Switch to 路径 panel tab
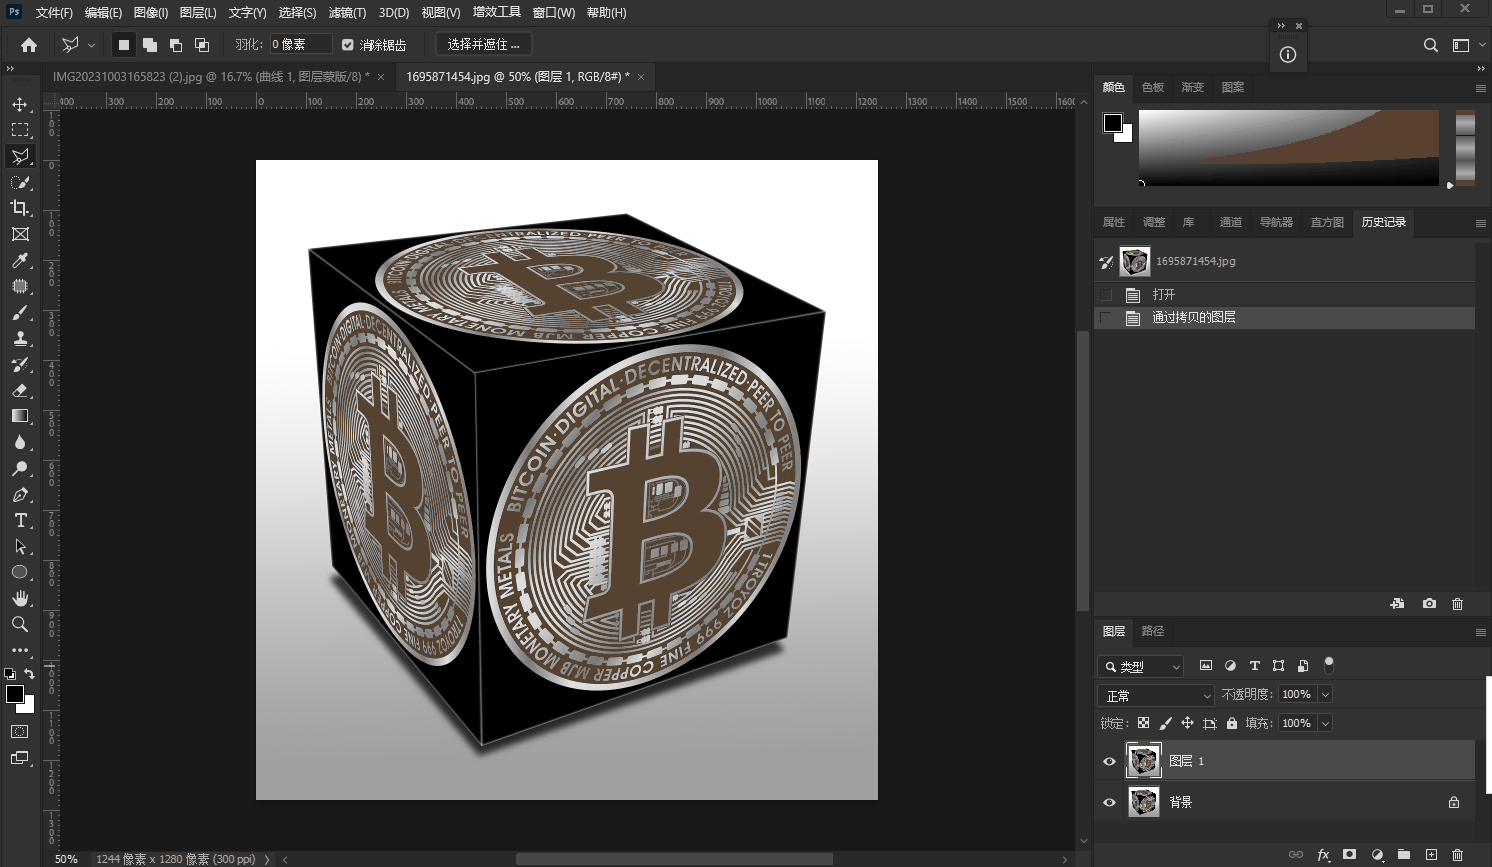 click(x=1153, y=631)
